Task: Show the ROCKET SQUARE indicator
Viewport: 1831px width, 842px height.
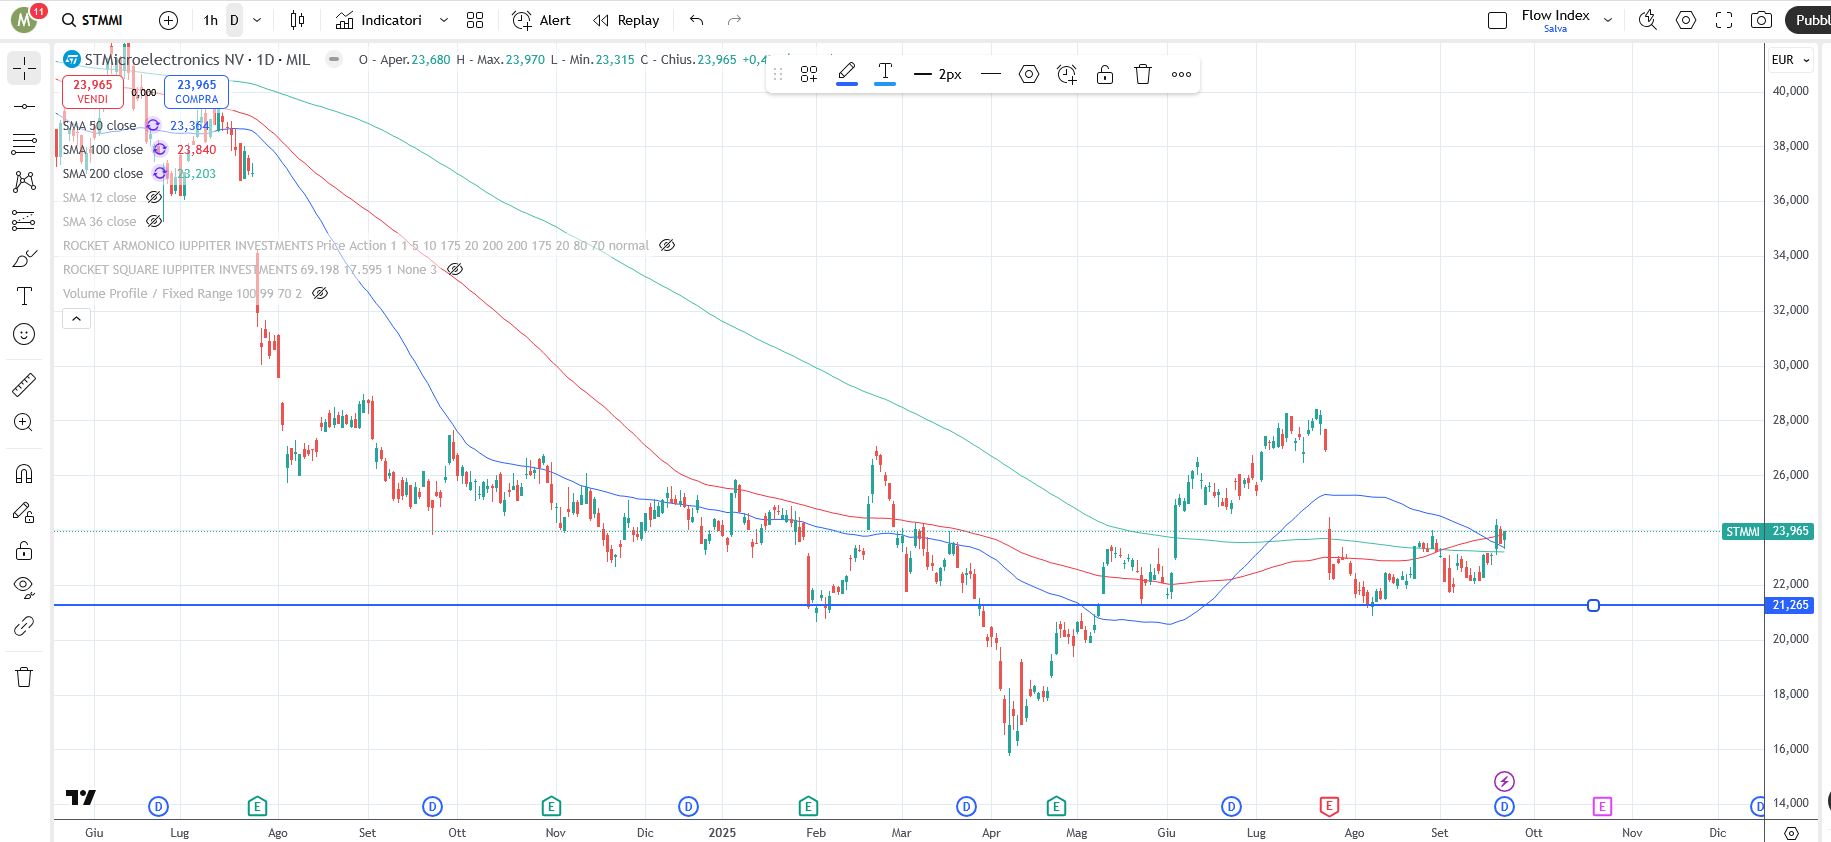Action: [455, 270]
